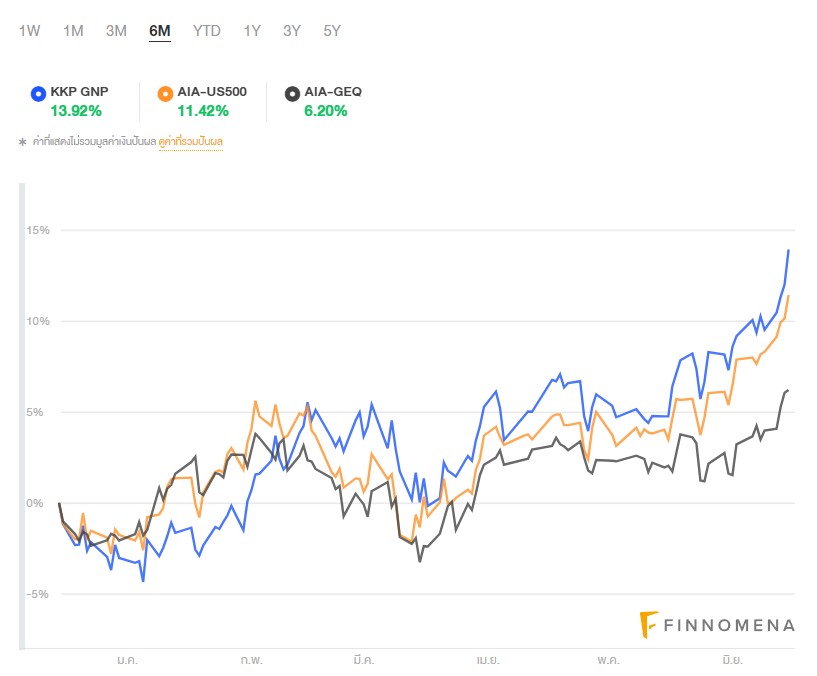The width and height of the screenshot is (817, 676).
Task: Click the 6.20% return value
Action: (x=326, y=111)
